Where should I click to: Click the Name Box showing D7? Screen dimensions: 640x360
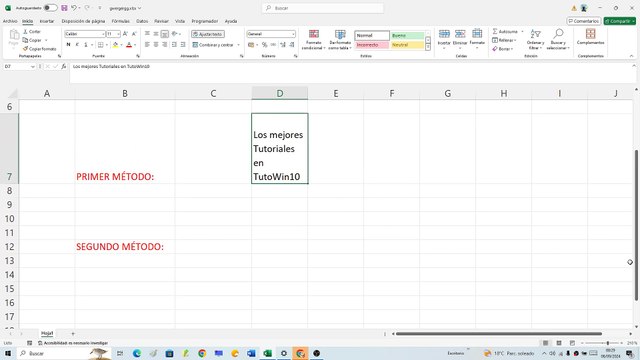click(x=18, y=66)
